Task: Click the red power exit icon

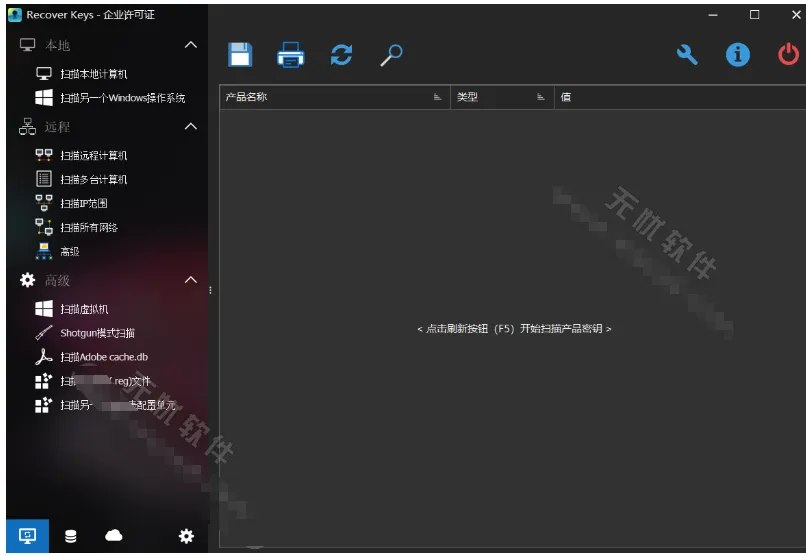Action: [x=788, y=54]
